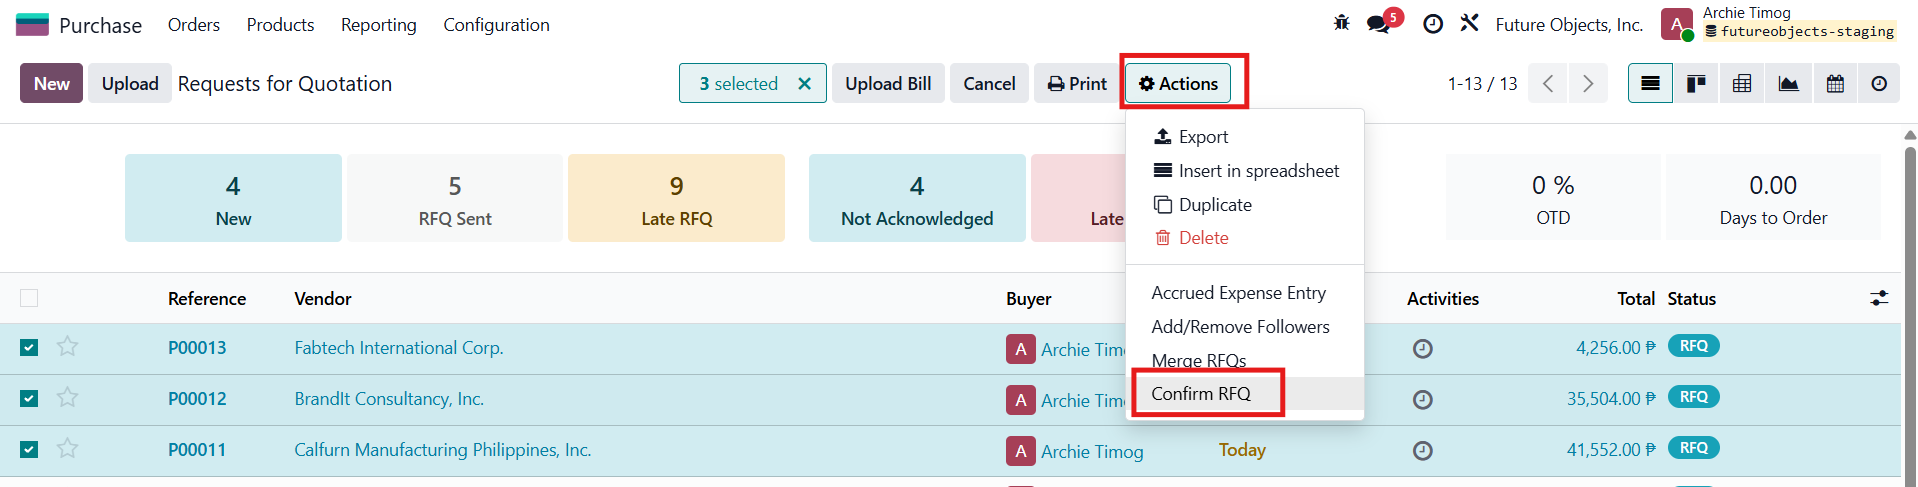
Task: Open vendor Fabtech International Corp. link
Action: 398,348
